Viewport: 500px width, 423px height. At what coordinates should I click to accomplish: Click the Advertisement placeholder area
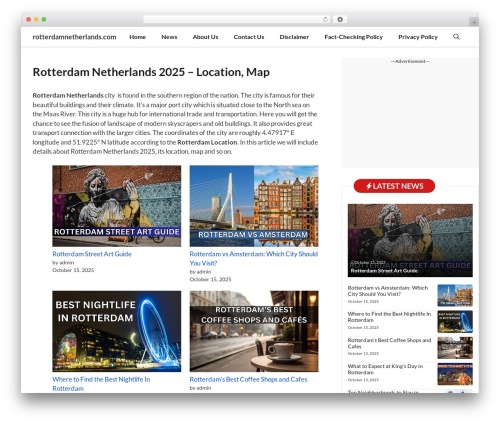point(410,113)
